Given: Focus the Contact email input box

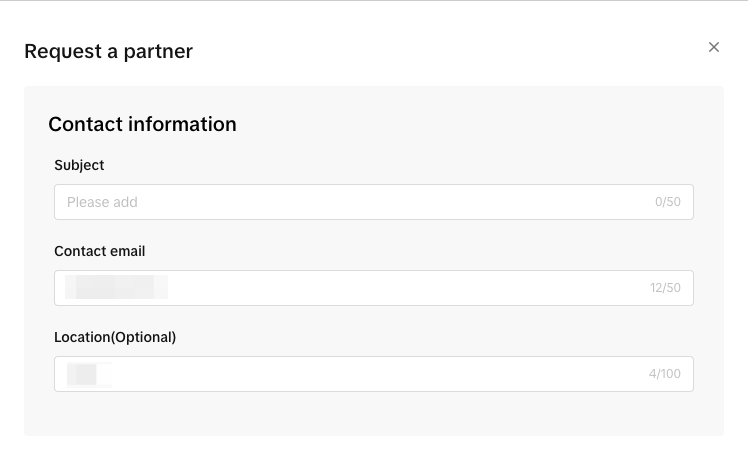Looking at the screenshot, I should click(x=400, y=288).
